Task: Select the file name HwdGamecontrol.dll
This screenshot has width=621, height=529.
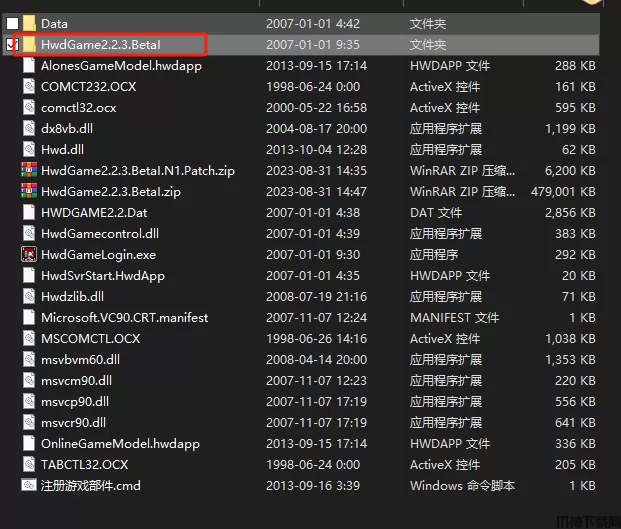Action: click(100, 234)
